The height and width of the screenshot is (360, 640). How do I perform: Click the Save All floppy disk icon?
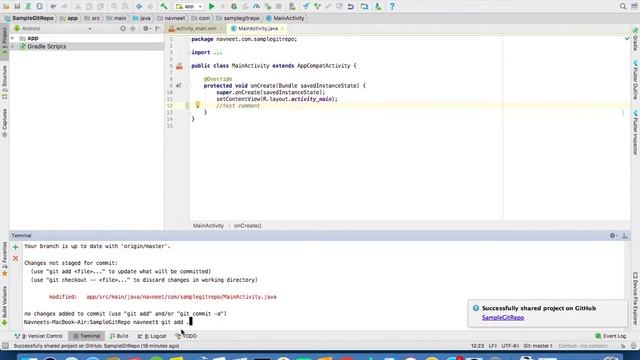17,7
